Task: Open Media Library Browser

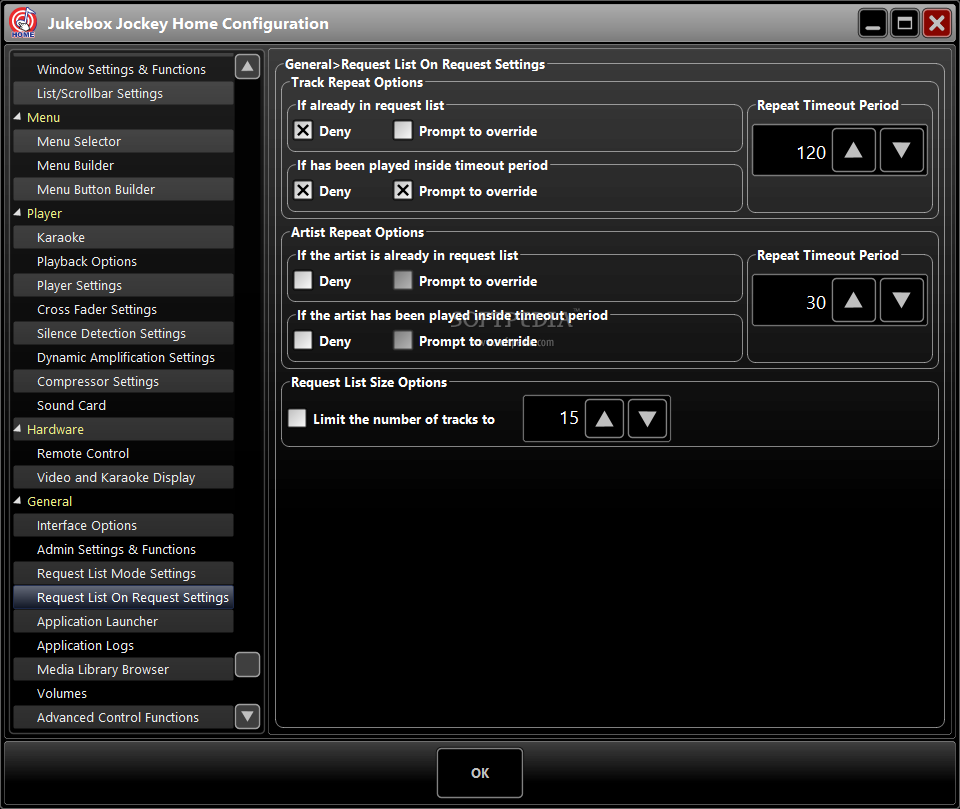Action: (x=123, y=669)
